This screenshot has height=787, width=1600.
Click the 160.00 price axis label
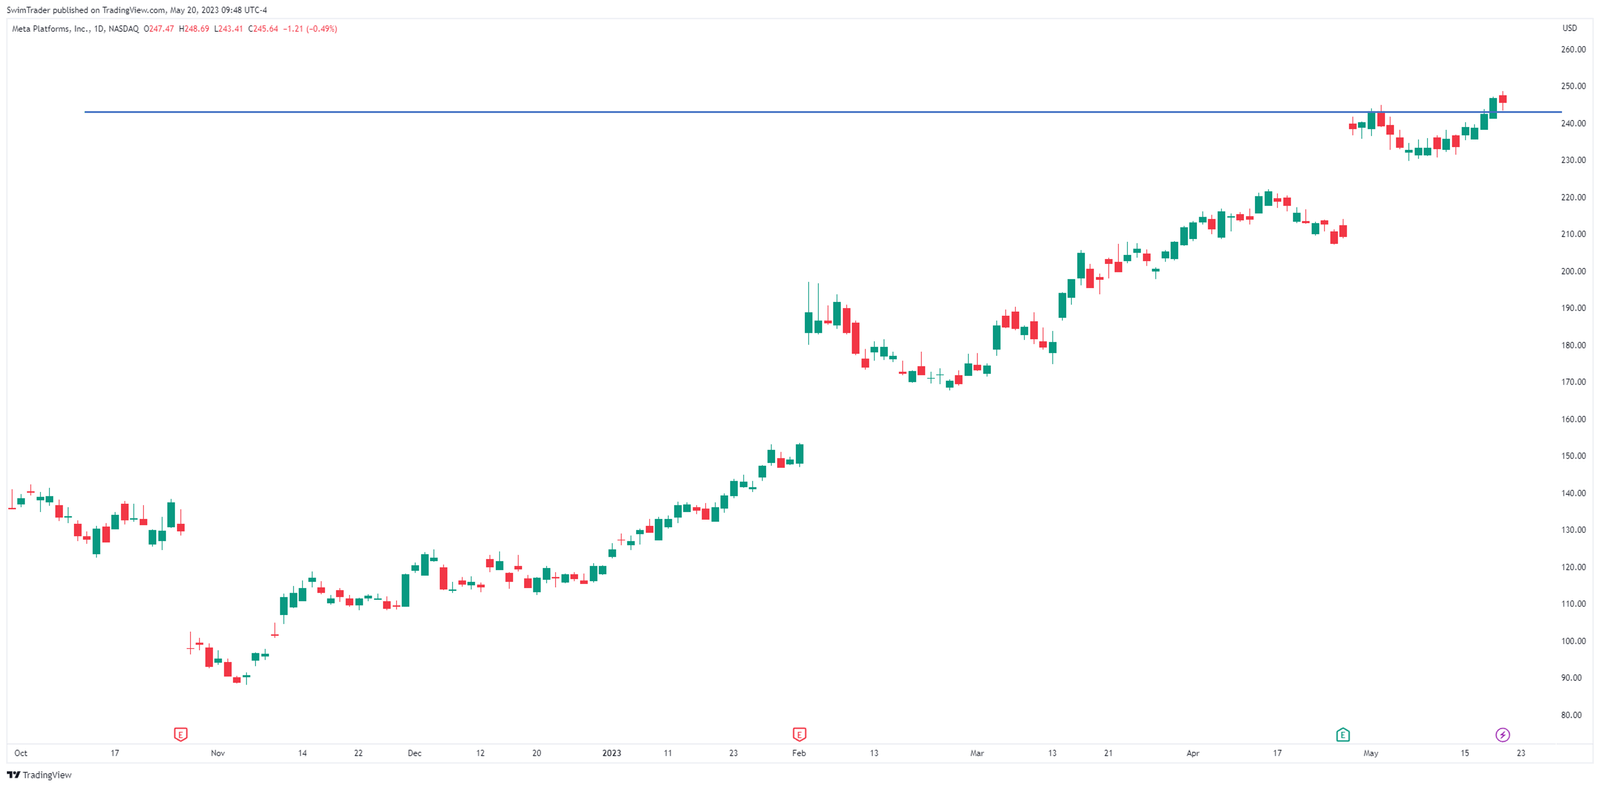[x=1573, y=419]
